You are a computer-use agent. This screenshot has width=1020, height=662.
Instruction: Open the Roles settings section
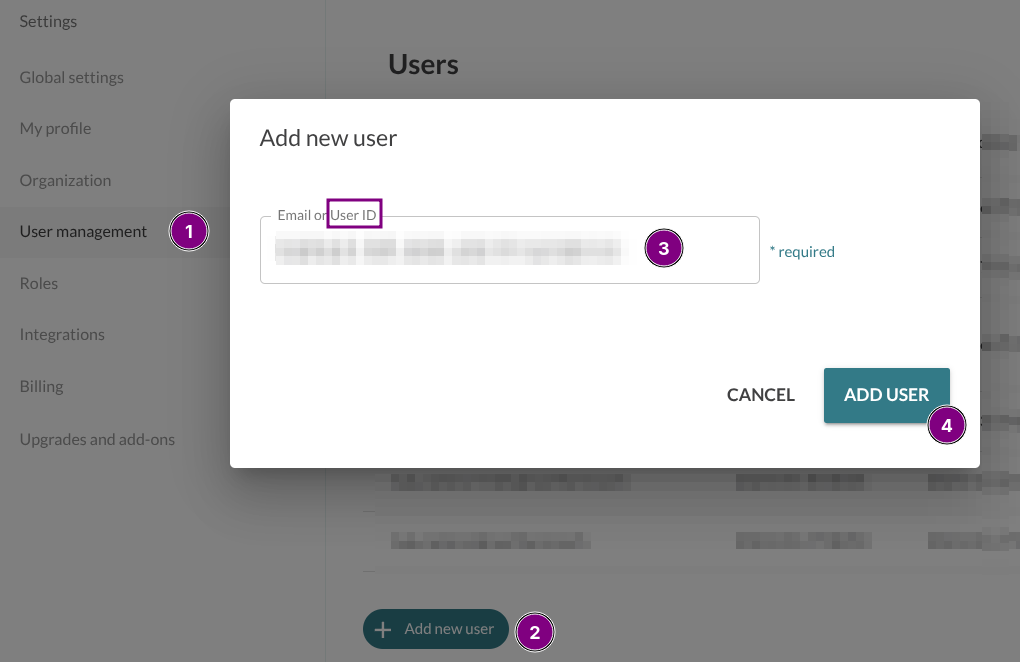pyautogui.click(x=38, y=284)
